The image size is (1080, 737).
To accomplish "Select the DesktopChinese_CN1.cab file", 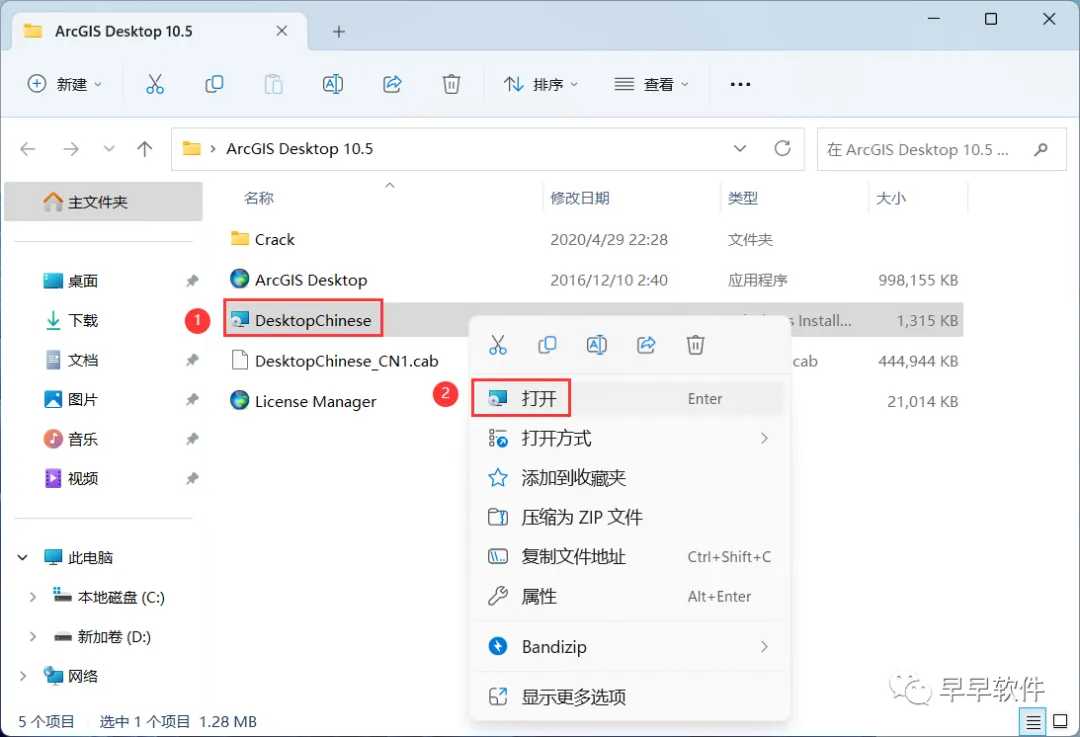I will tap(346, 361).
